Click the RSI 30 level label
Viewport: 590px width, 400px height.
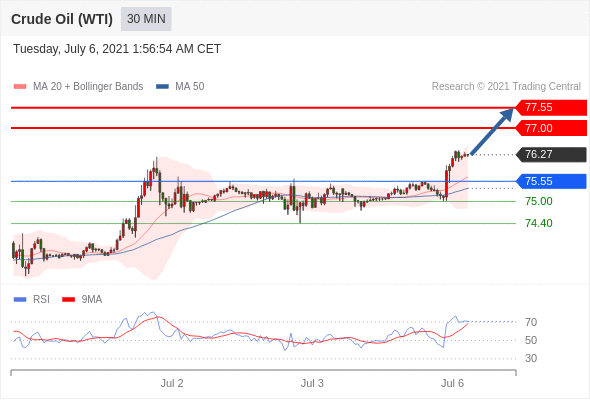[531, 358]
